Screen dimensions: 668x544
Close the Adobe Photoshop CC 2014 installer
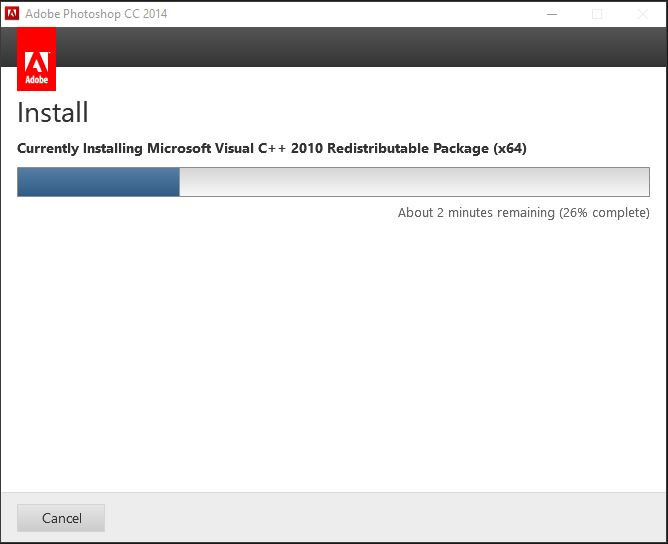tap(643, 13)
